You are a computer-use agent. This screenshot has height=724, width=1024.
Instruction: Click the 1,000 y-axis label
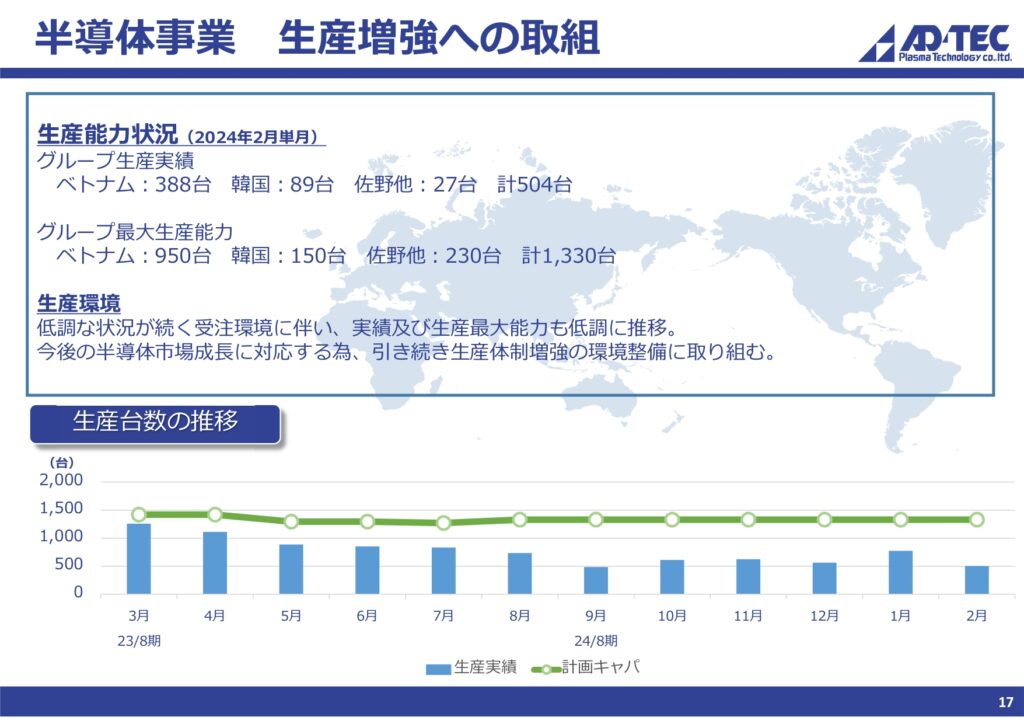[61, 536]
